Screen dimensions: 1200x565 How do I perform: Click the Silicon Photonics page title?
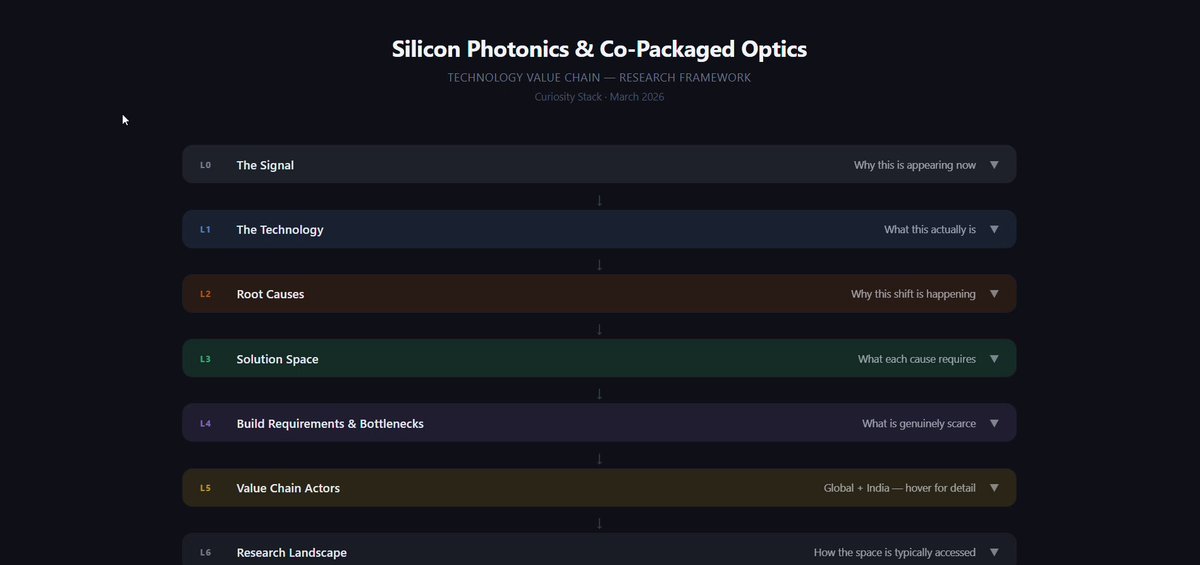599,49
